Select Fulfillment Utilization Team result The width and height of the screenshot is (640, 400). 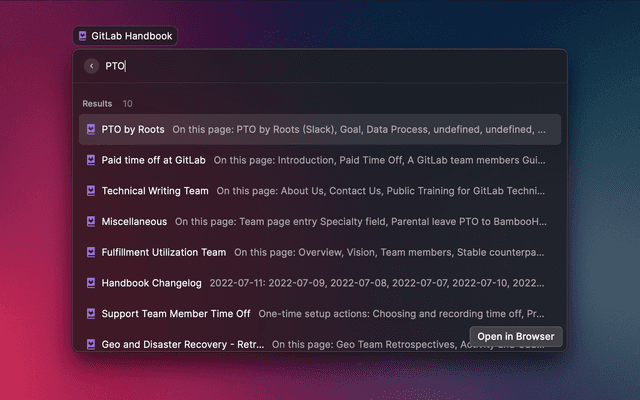(164, 252)
